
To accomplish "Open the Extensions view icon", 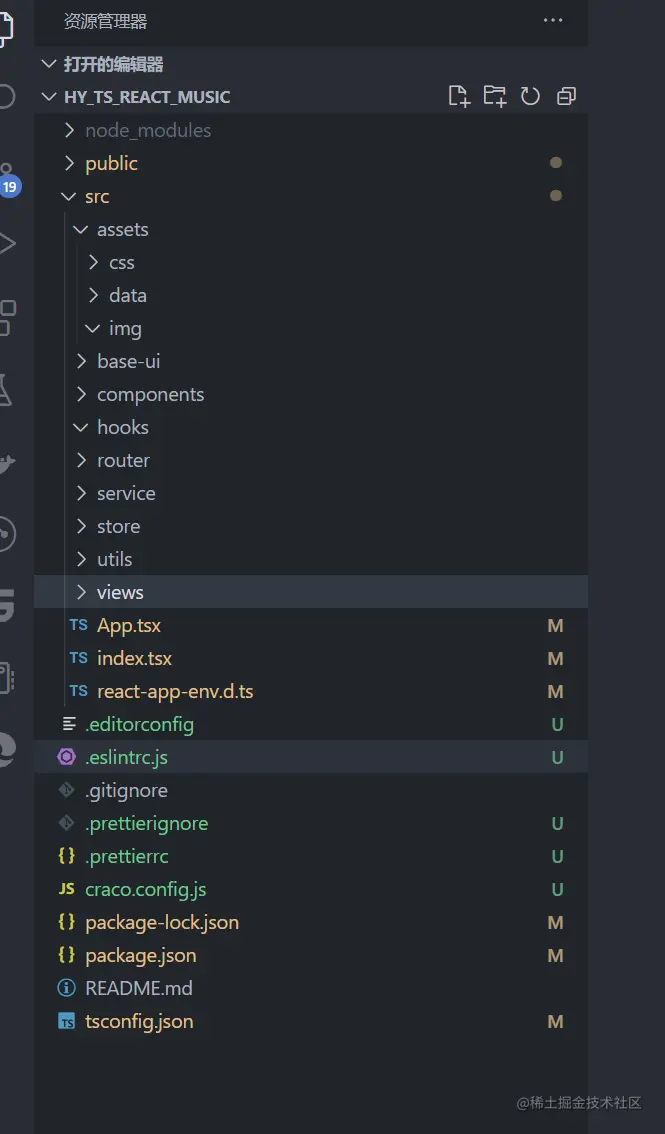I will [7, 318].
